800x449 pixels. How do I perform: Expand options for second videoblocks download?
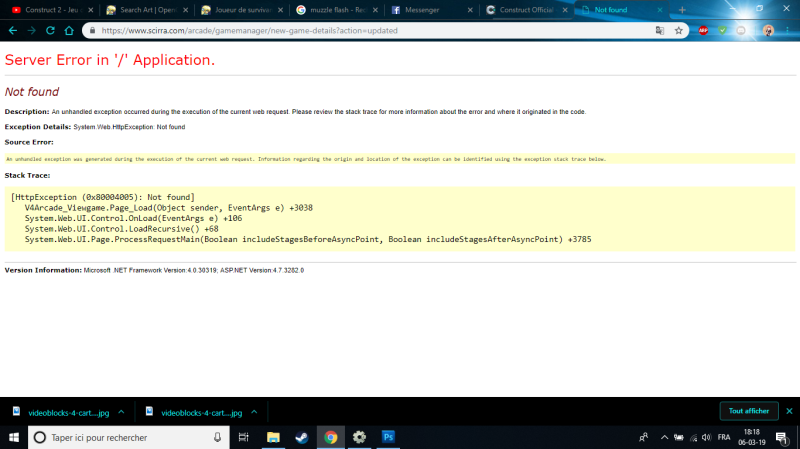click(x=254, y=412)
